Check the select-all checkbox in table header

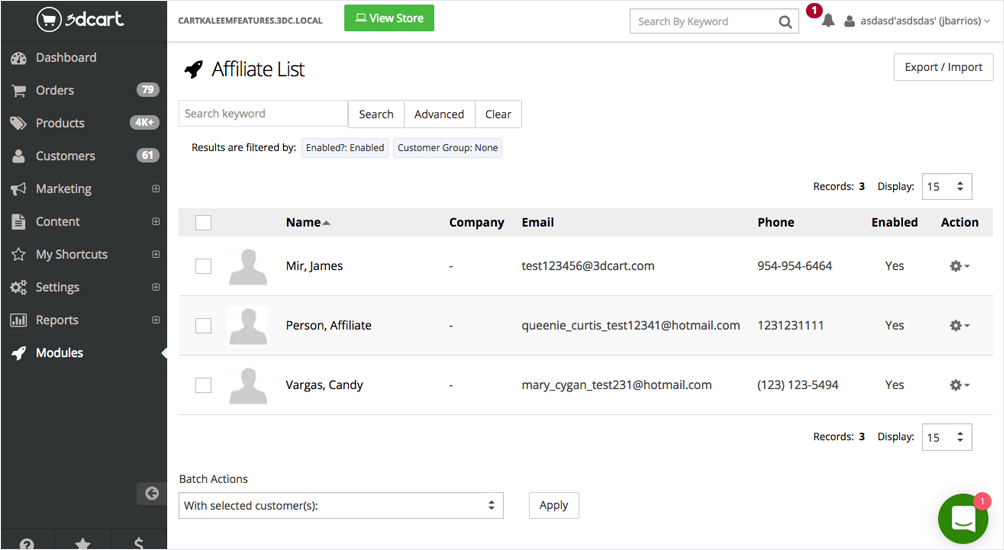click(x=203, y=223)
